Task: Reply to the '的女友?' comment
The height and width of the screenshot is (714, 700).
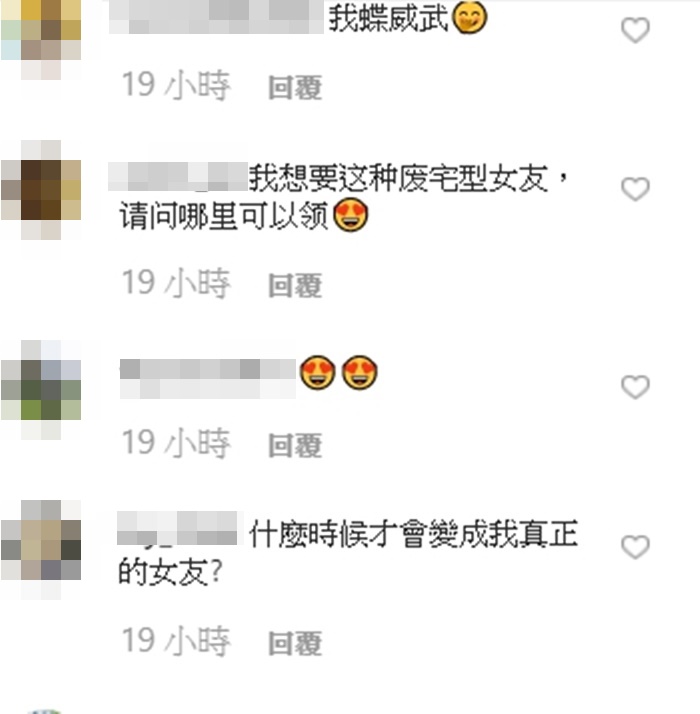Action: pyautogui.click(x=295, y=643)
